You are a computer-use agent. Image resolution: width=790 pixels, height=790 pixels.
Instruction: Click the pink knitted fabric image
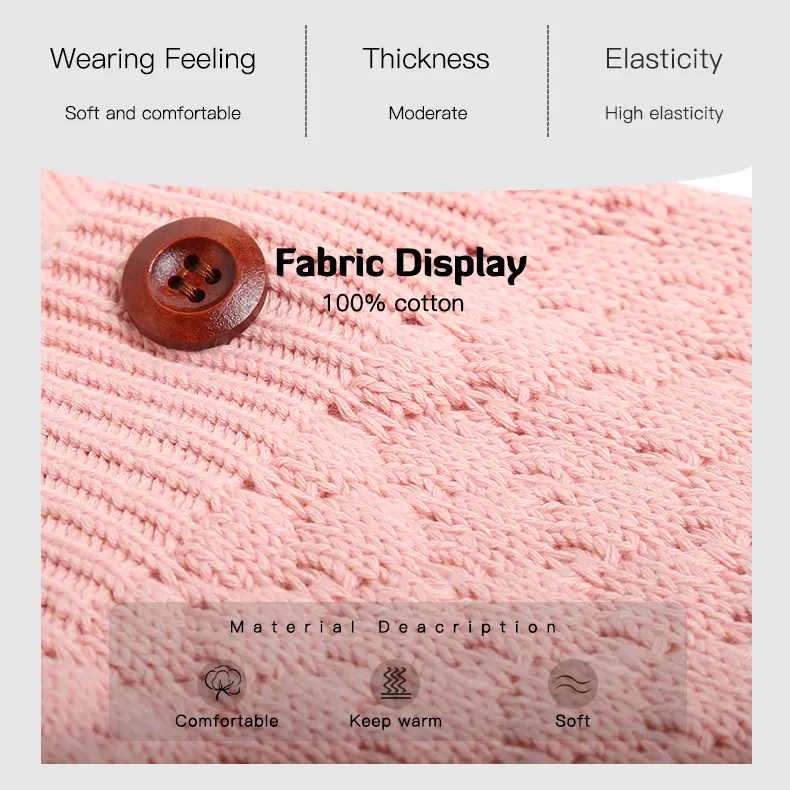pos(396,466)
